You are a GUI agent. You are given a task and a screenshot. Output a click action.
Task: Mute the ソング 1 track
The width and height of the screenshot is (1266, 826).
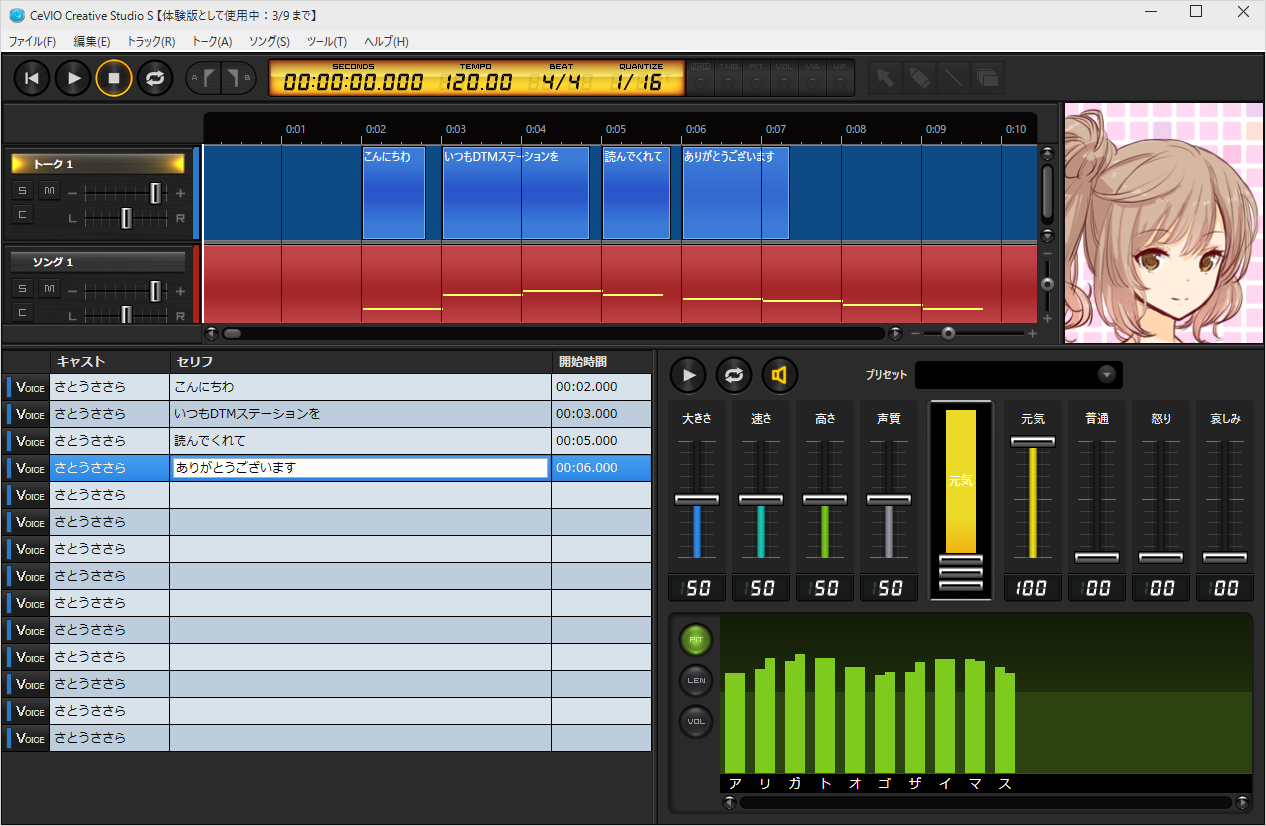click(49, 288)
